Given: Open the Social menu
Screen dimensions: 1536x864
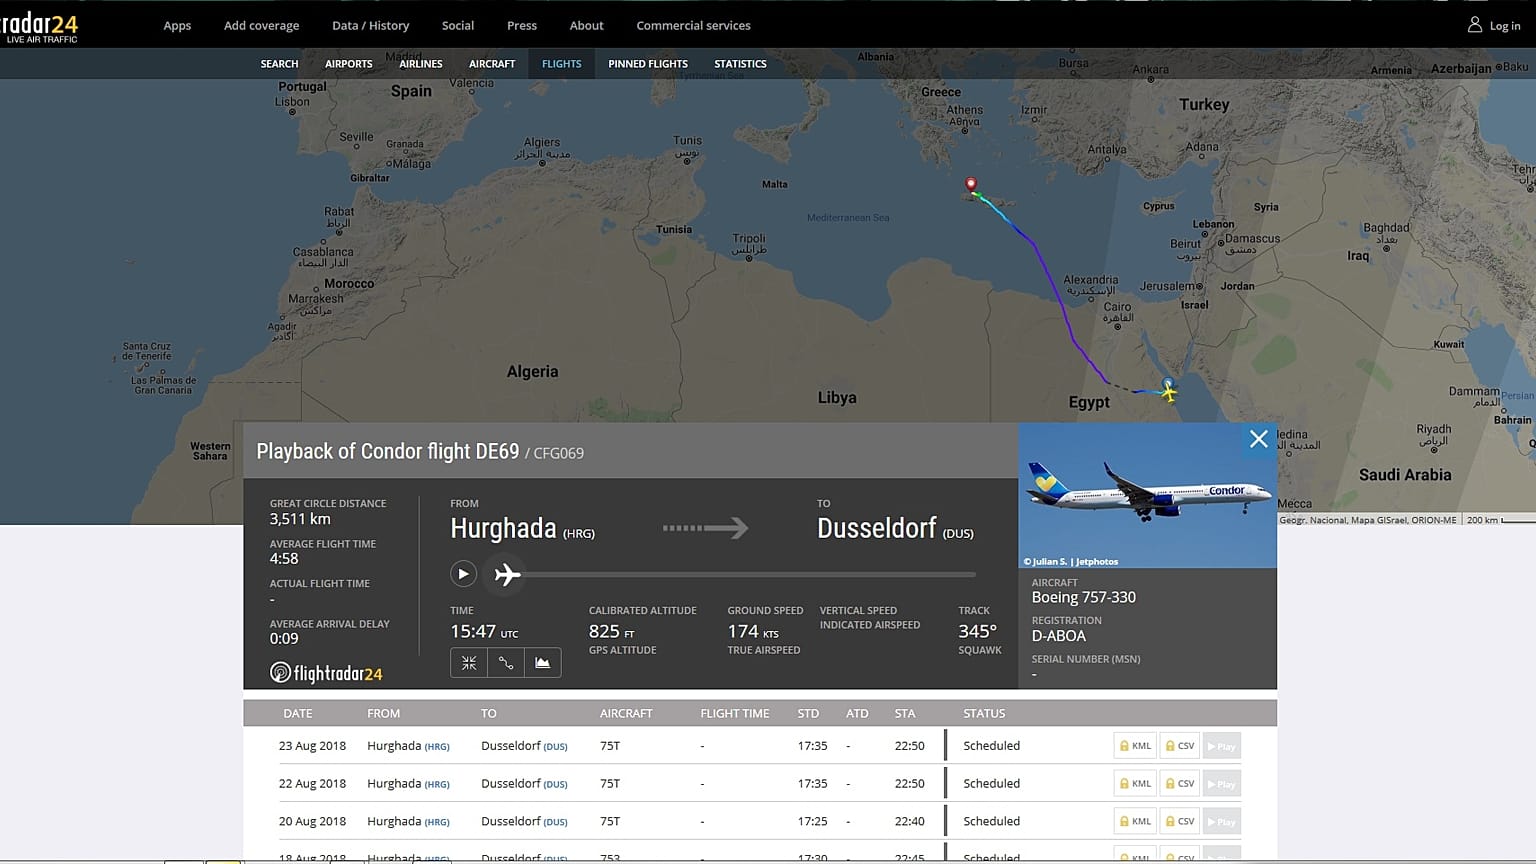Looking at the screenshot, I should [458, 26].
